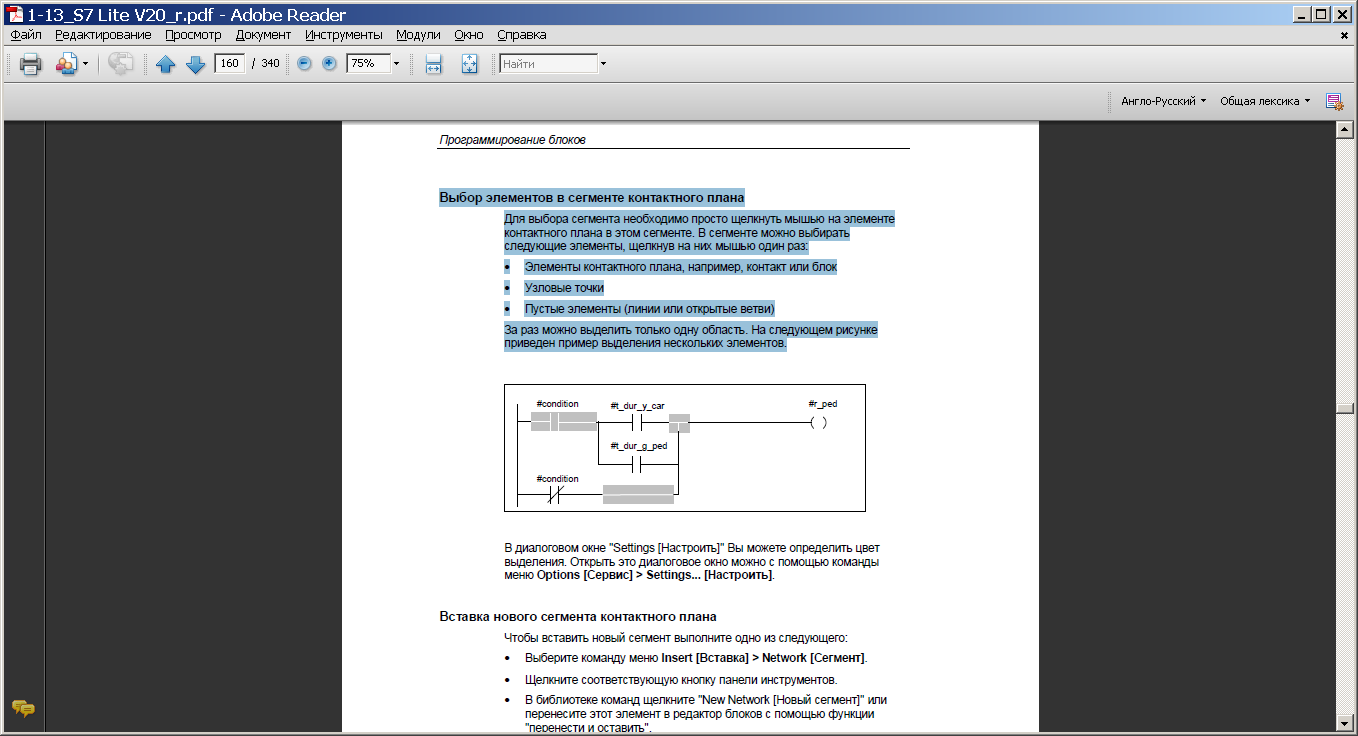Go to previous page with up arrow
Viewport: 1358px width, 736px height.
[166, 64]
